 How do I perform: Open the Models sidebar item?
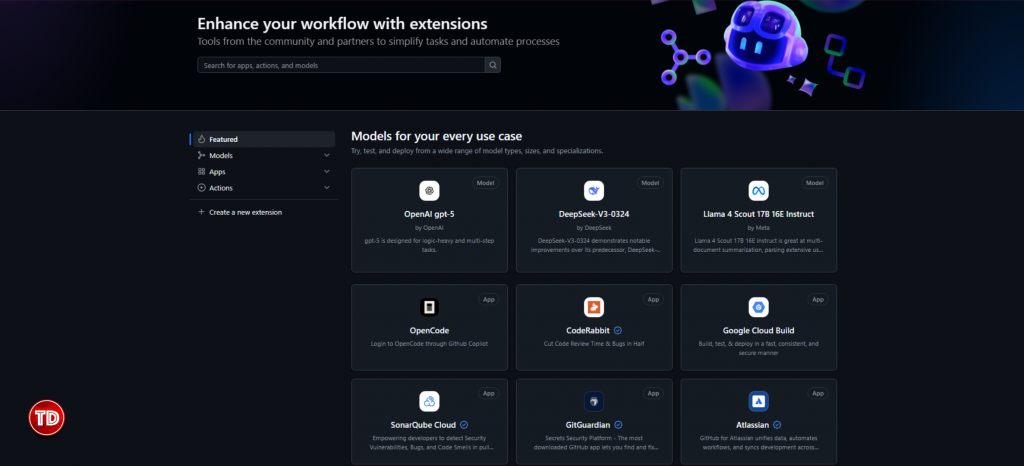click(x=264, y=155)
